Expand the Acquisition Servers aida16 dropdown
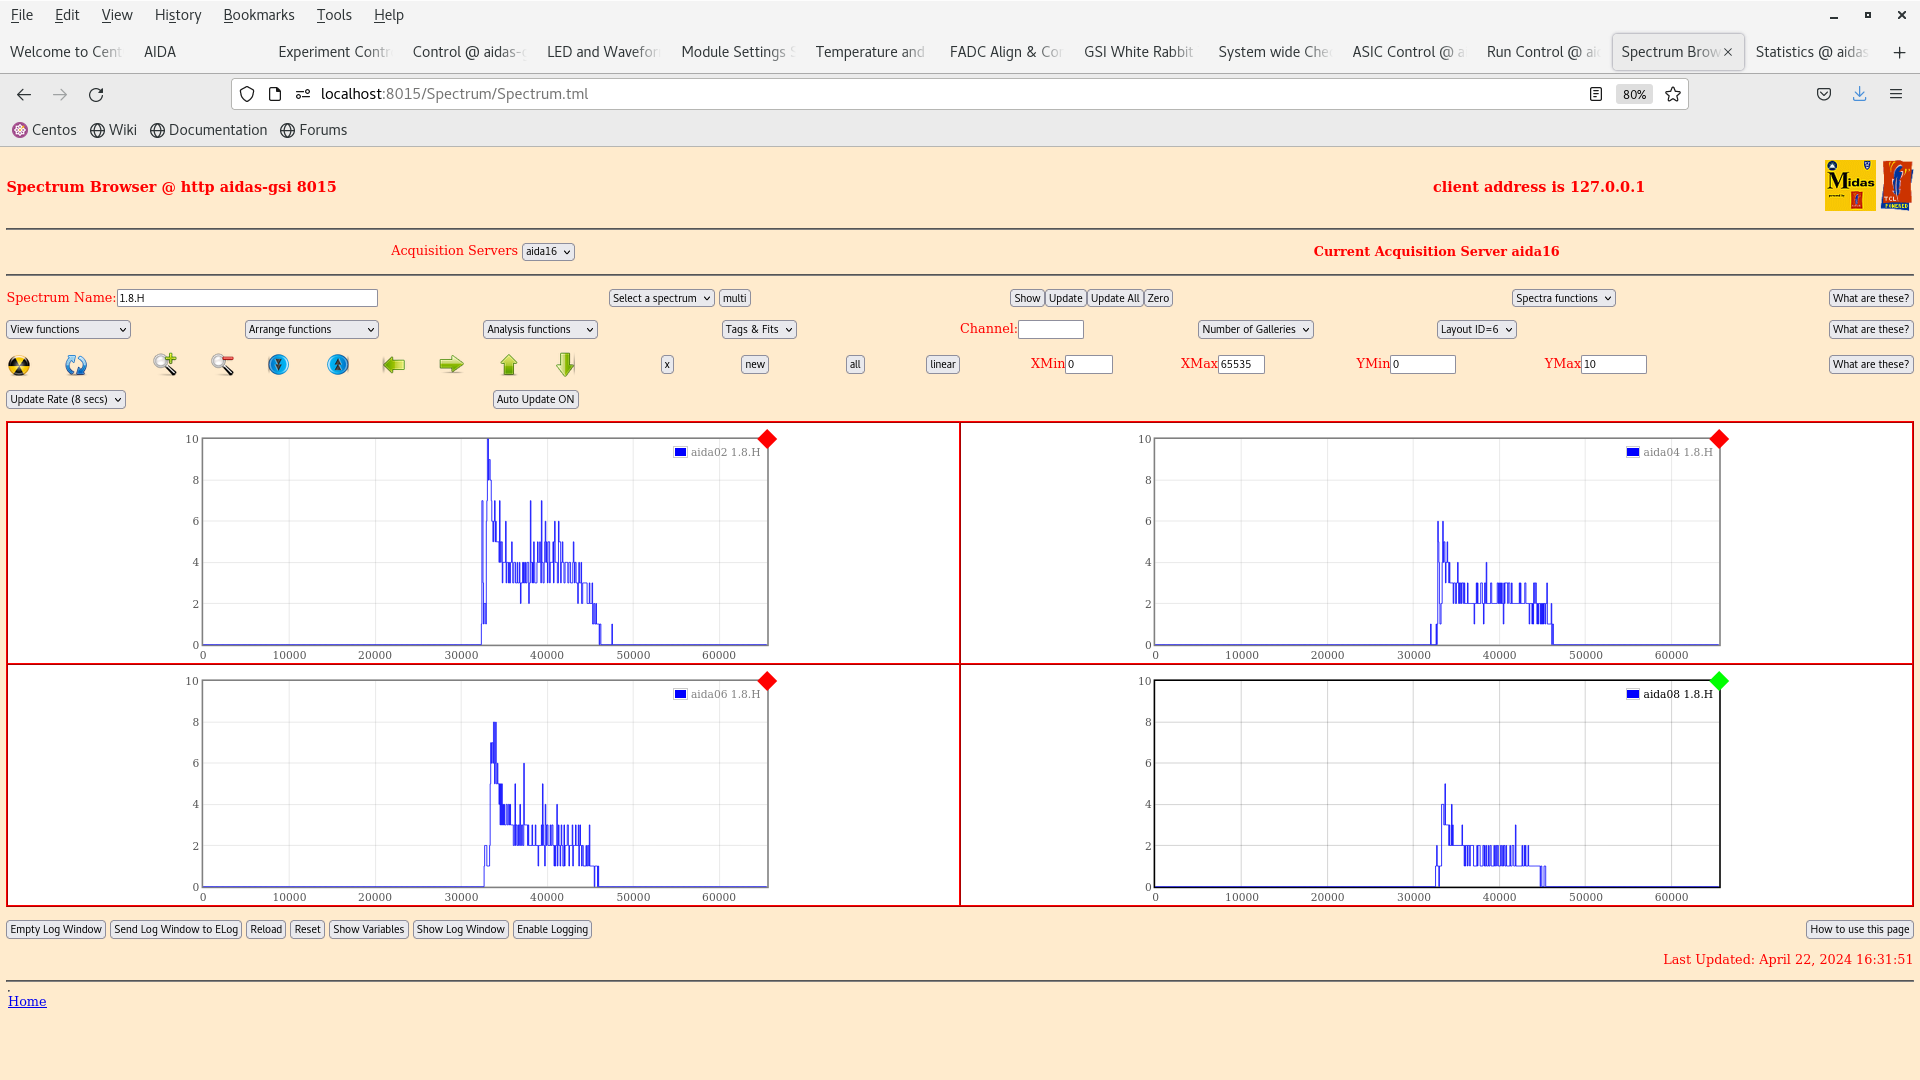The image size is (1920, 1080). (x=548, y=252)
